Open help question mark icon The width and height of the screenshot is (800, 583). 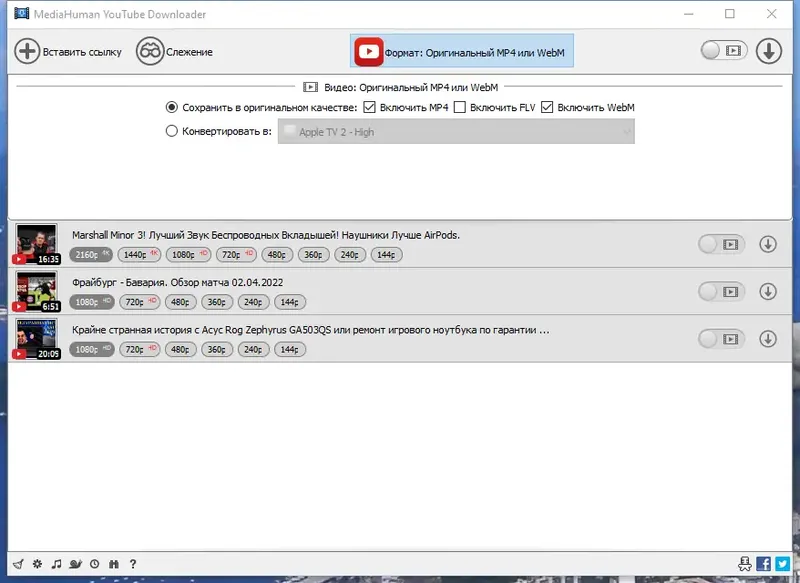133,564
